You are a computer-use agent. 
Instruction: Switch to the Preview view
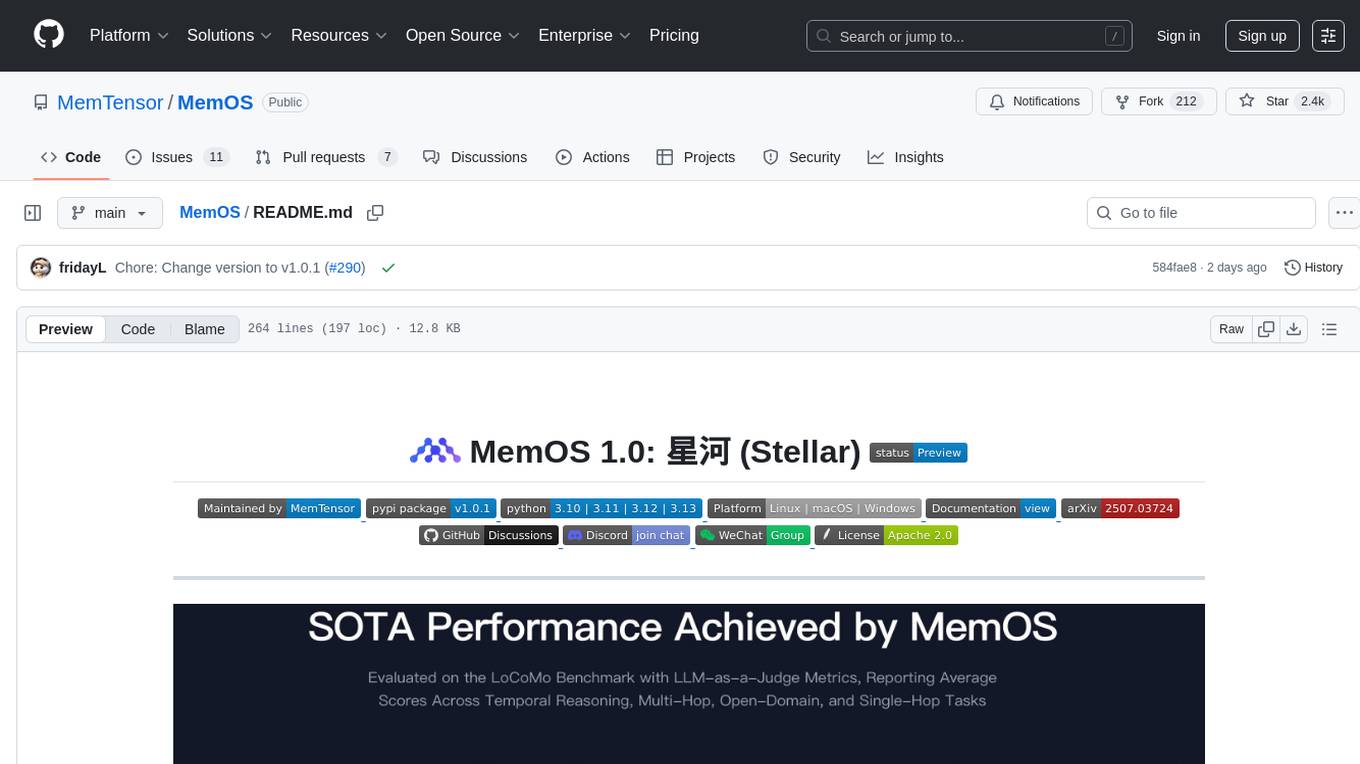click(x=65, y=329)
